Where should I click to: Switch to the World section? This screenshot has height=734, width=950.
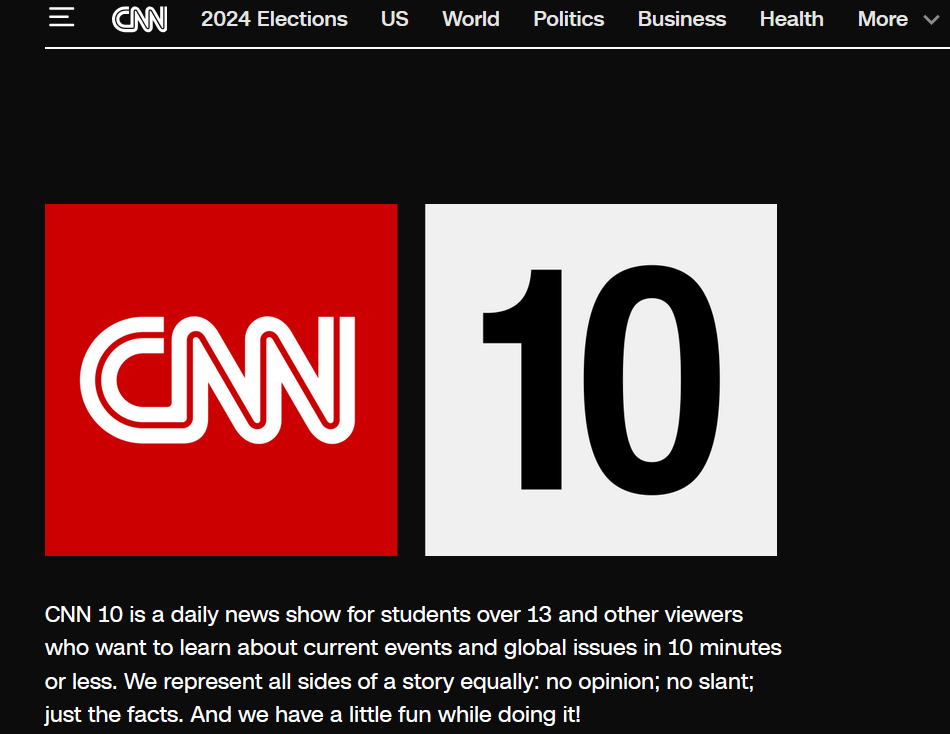[470, 19]
